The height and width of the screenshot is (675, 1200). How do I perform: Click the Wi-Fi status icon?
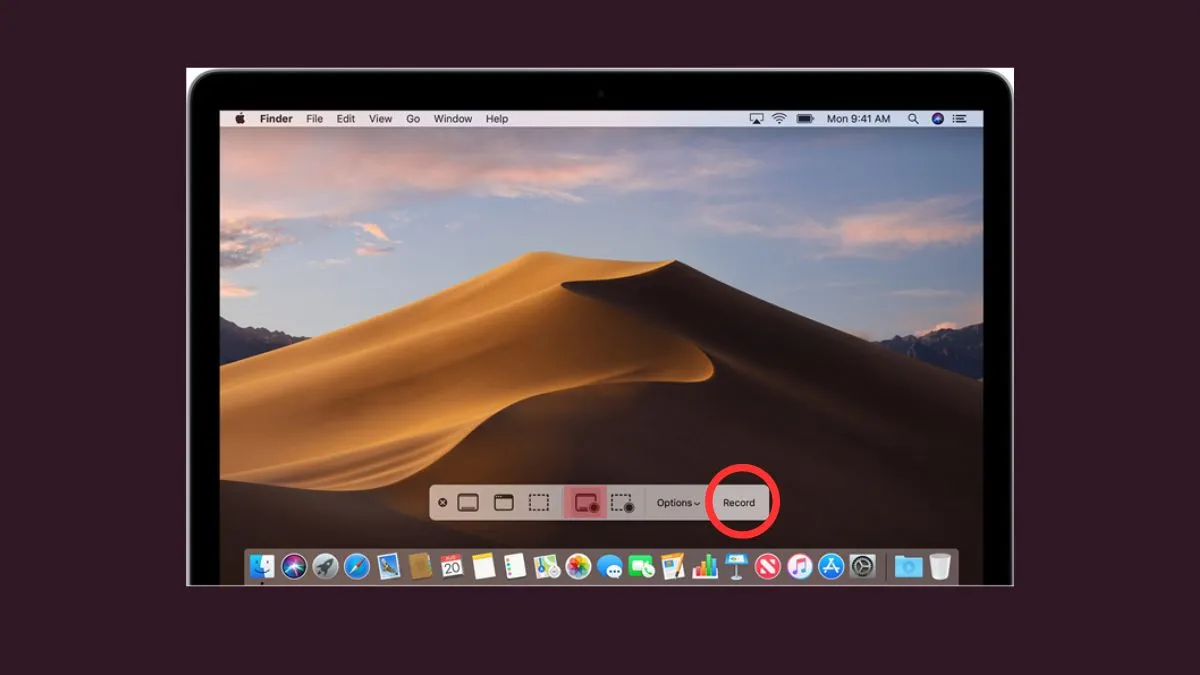780,118
